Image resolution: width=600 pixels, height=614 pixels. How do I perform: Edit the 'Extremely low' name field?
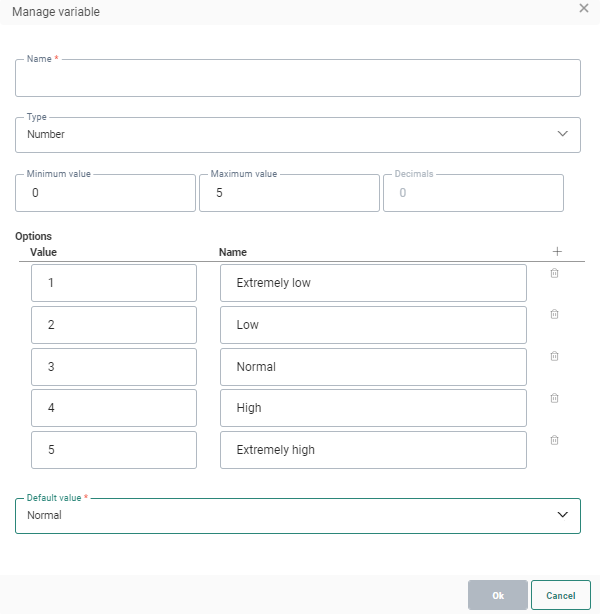pyautogui.click(x=373, y=283)
